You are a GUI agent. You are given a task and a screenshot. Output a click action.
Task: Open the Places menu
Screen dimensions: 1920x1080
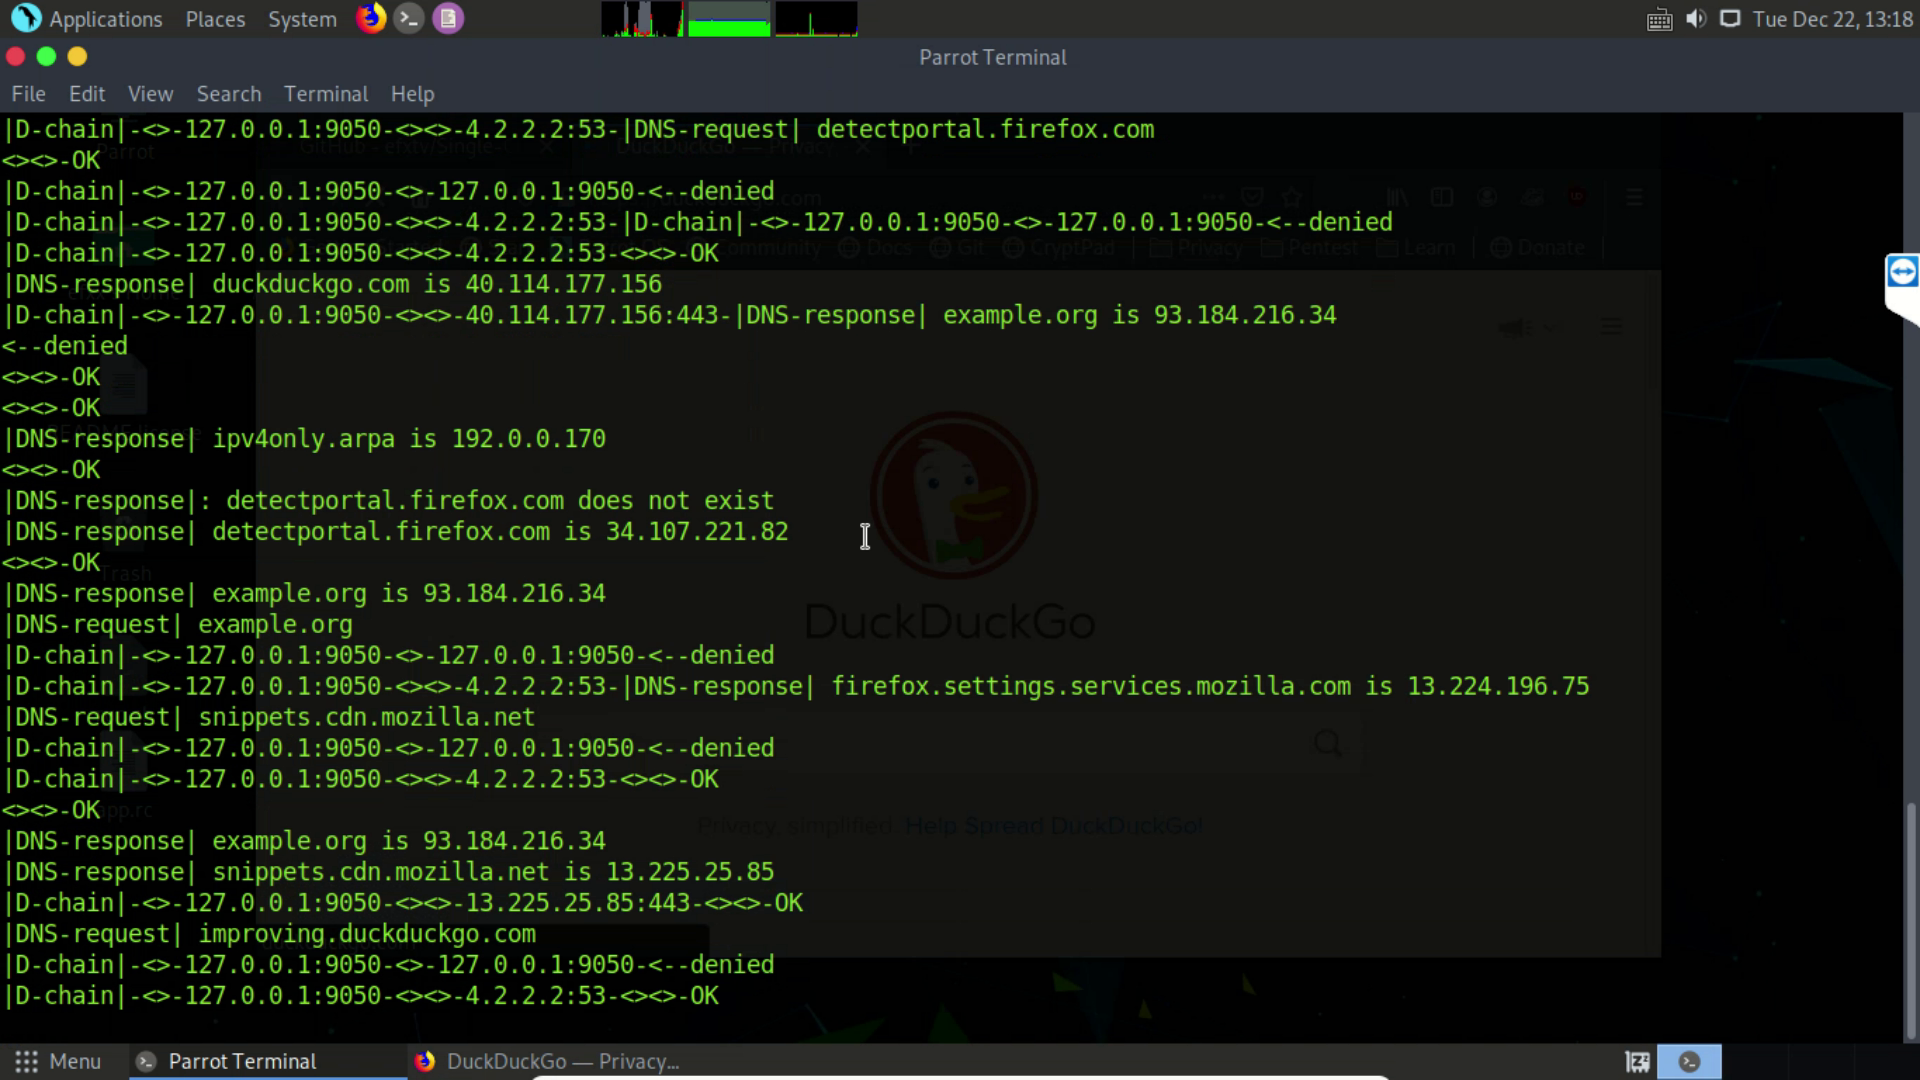pyautogui.click(x=215, y=19)
